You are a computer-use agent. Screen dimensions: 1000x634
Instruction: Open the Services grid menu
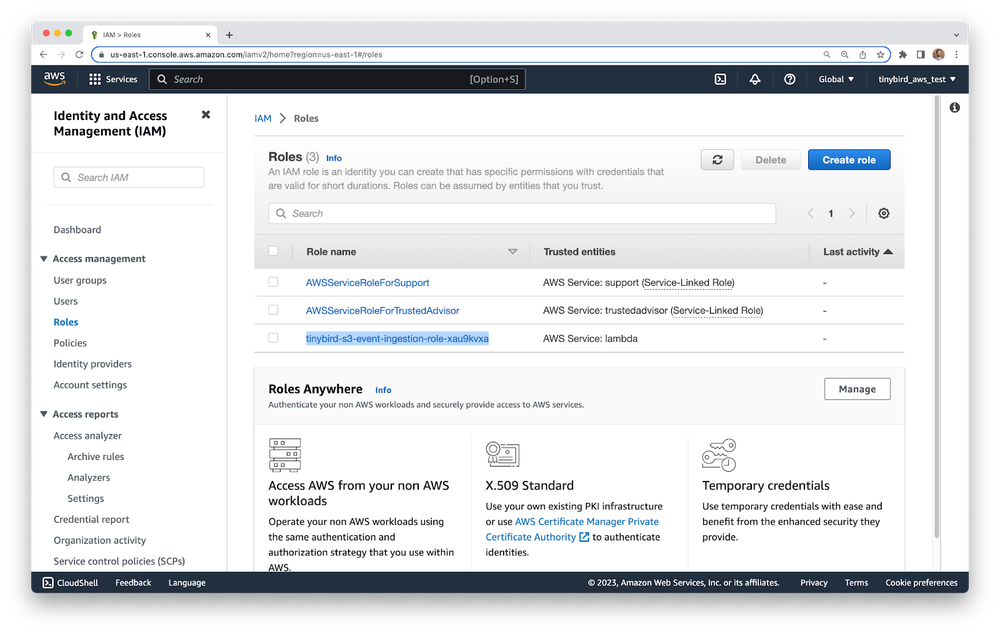(113, 79)
